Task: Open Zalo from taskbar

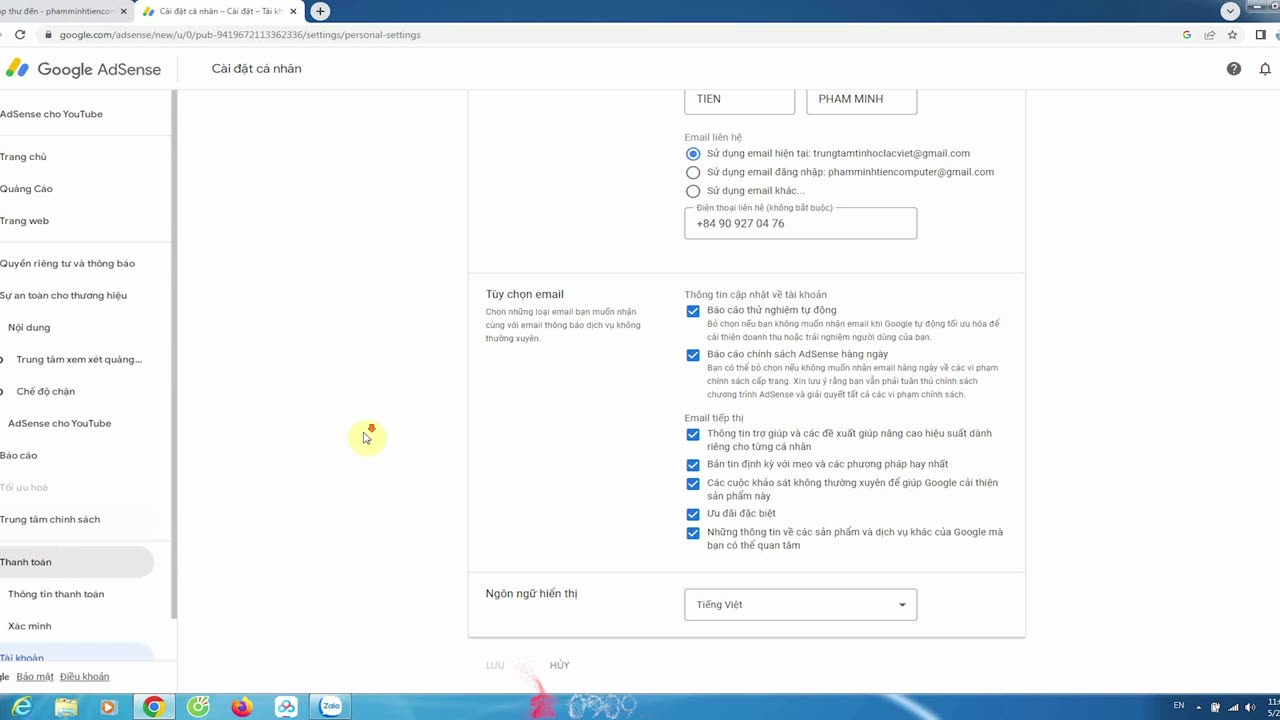Action: tap(330, 707)
